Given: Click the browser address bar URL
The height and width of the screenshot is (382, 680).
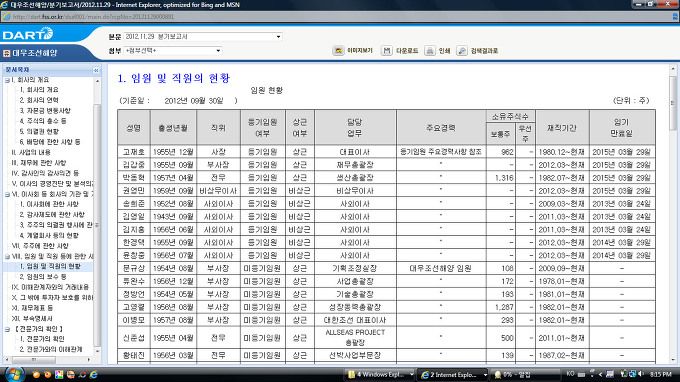Looking at the screenshot, I should point(93,17).
